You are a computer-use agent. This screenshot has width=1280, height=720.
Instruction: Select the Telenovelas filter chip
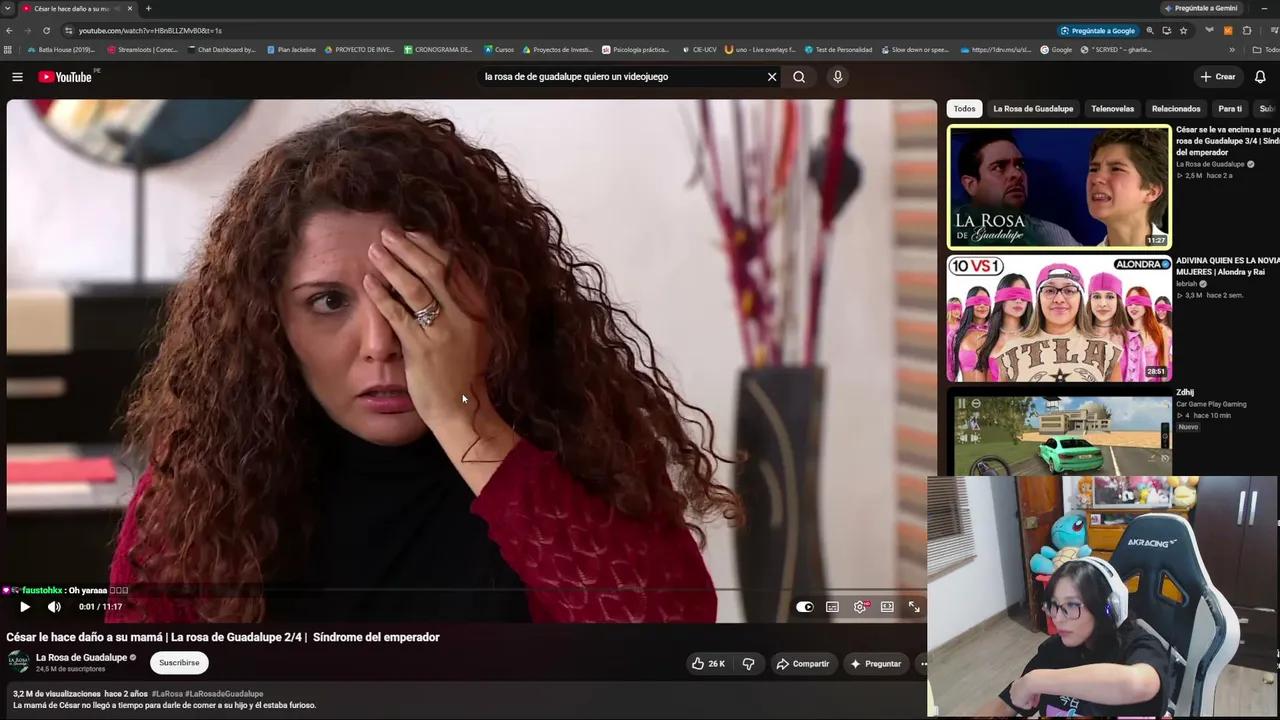pos(1112,109)
